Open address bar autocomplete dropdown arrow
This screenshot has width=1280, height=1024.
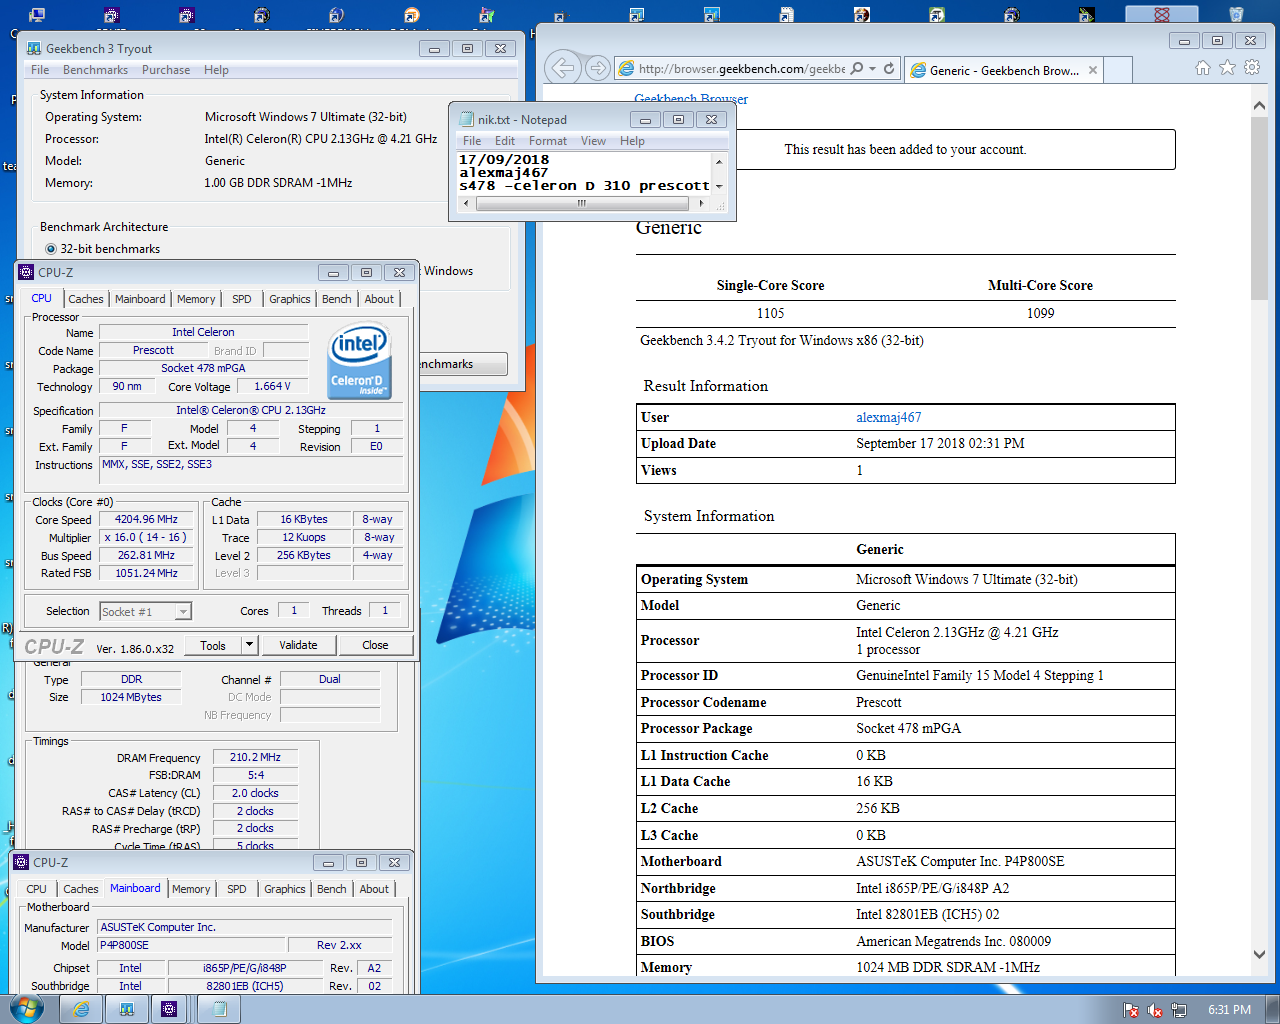[x=872, y=69]
